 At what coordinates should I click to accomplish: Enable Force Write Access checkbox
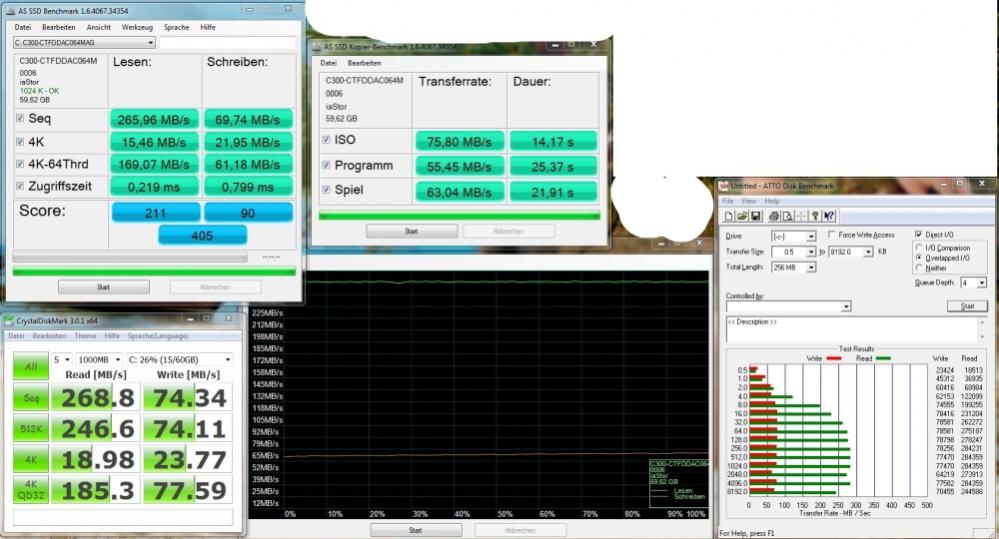pyautogui.click(x=831, y=235)
